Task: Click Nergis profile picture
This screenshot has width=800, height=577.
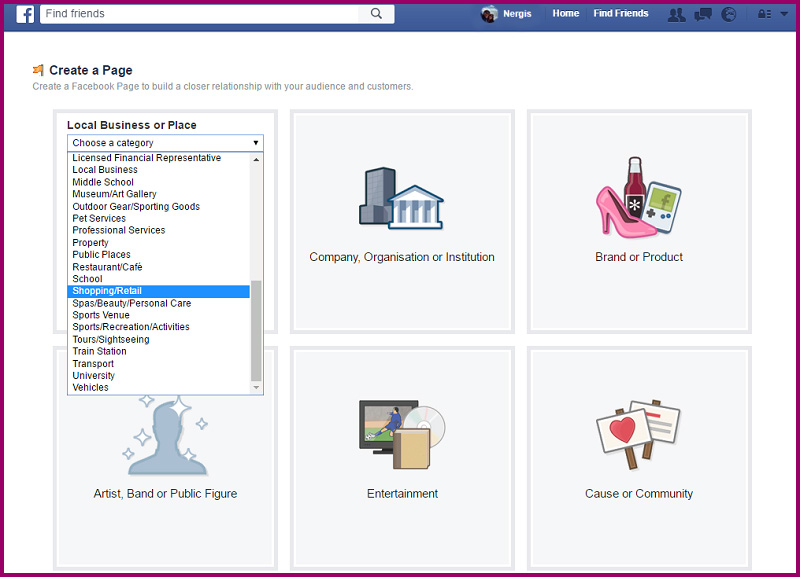Action: pos(489,14)
